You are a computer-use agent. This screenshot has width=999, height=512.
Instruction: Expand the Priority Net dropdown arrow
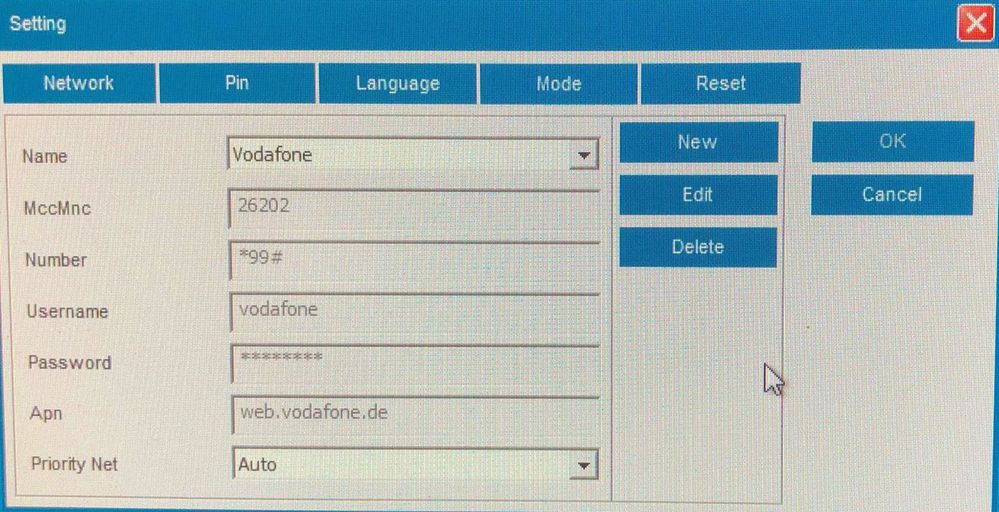(583, 466)
